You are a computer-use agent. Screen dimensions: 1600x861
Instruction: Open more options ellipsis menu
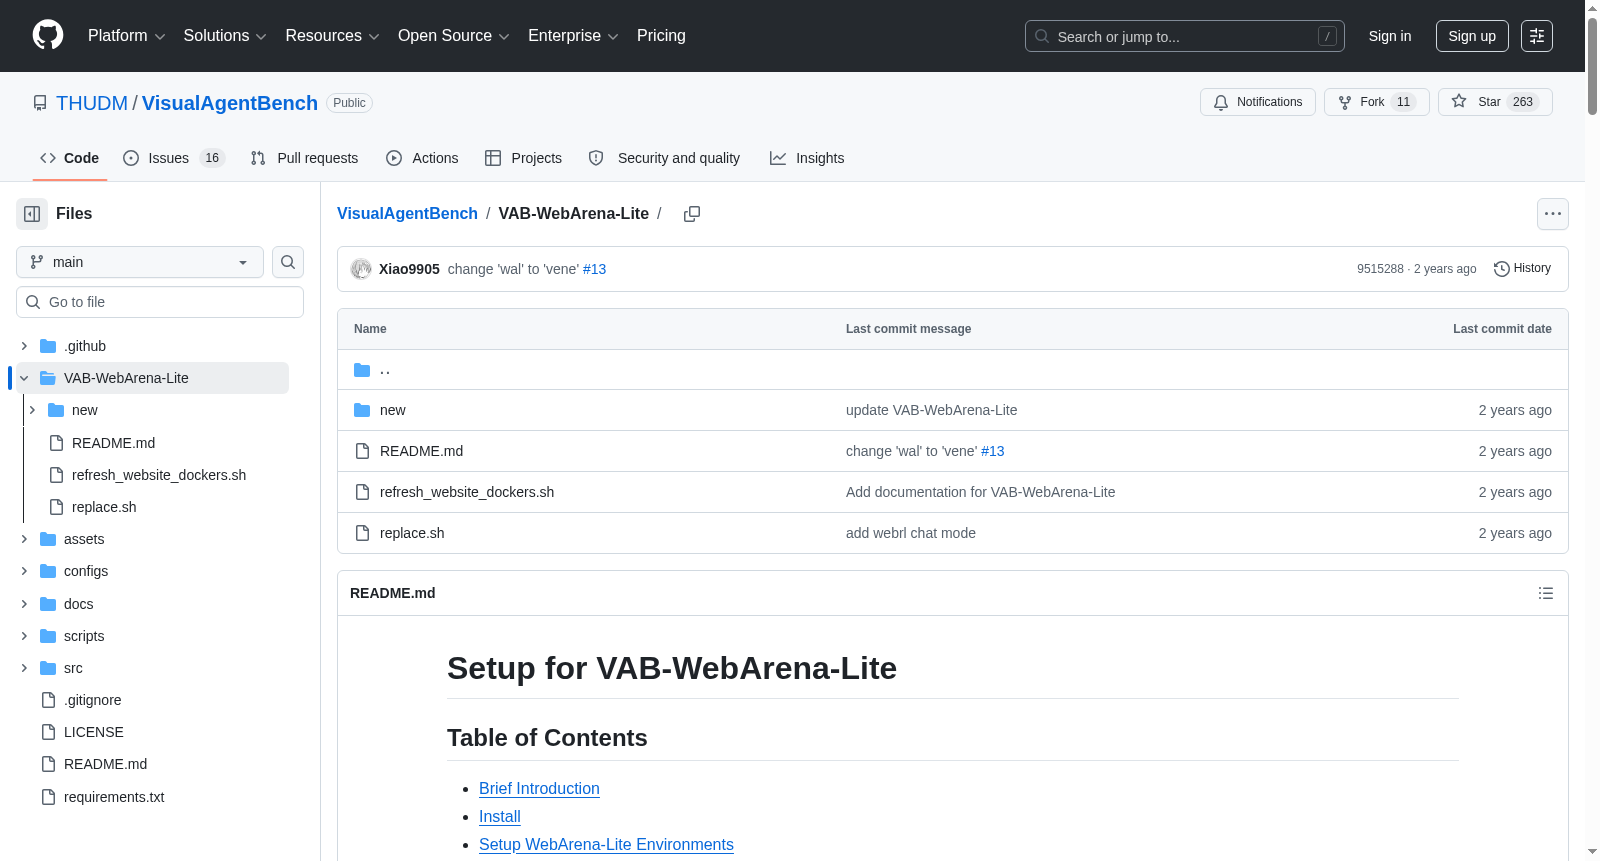pos(1553,214)
